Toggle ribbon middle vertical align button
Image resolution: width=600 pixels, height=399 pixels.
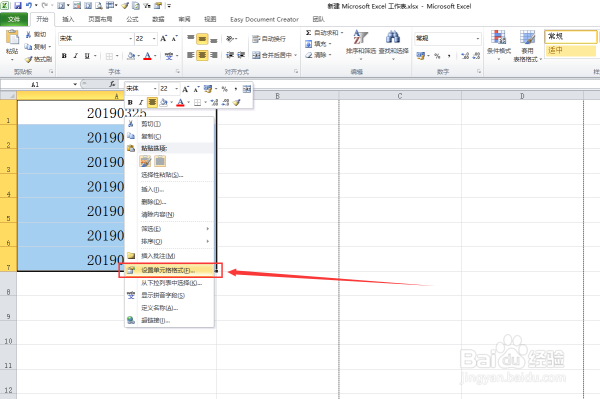pyautogui.click(x=202, y=39)
